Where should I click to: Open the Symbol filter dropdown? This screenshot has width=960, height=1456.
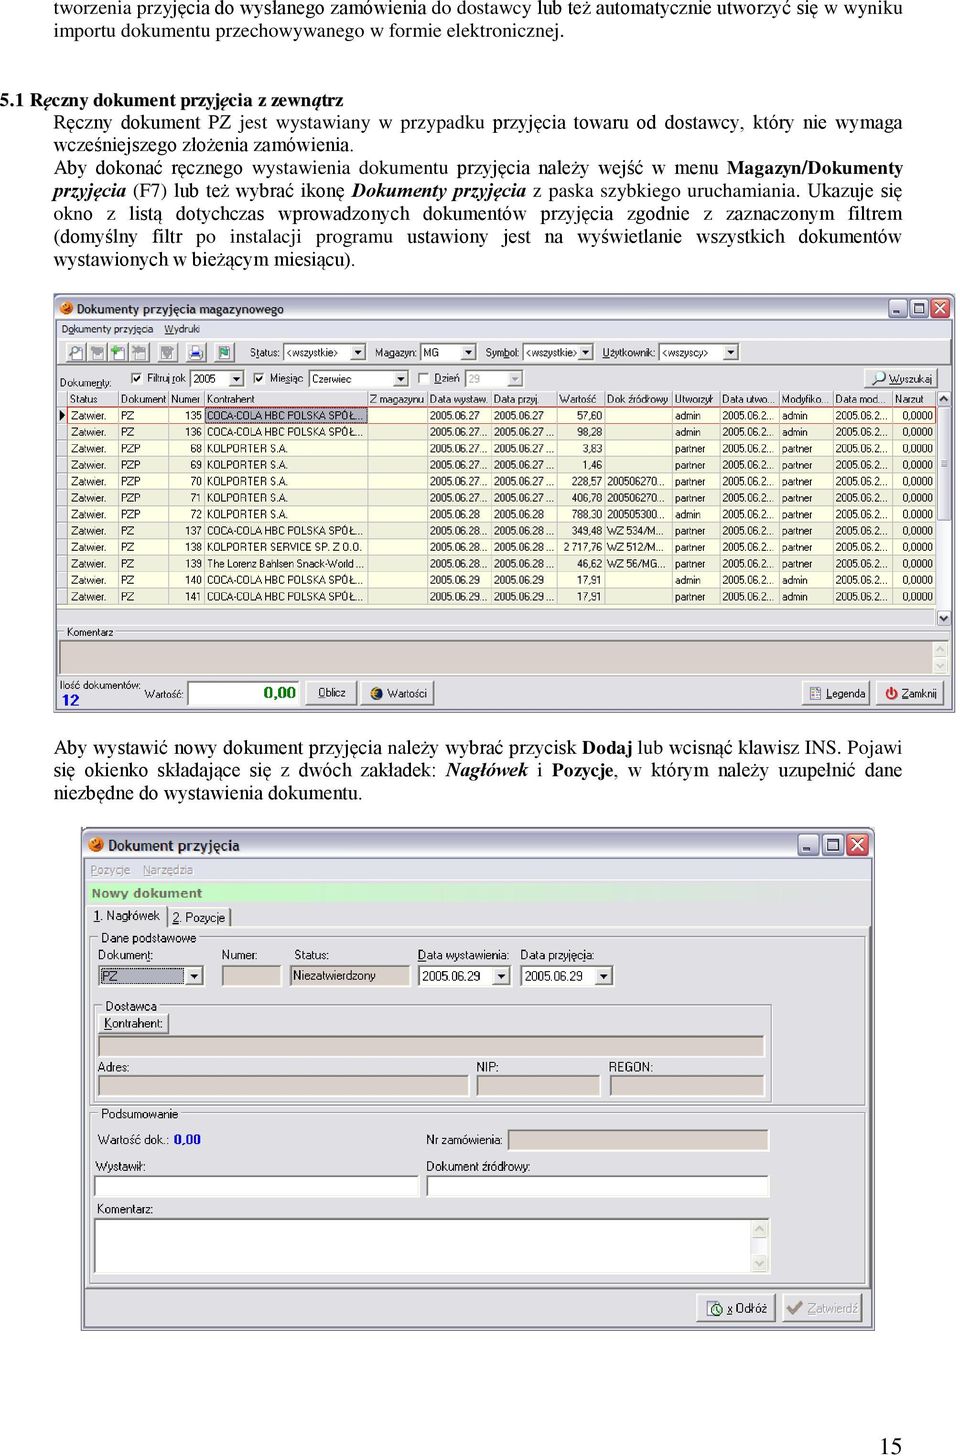586,352
